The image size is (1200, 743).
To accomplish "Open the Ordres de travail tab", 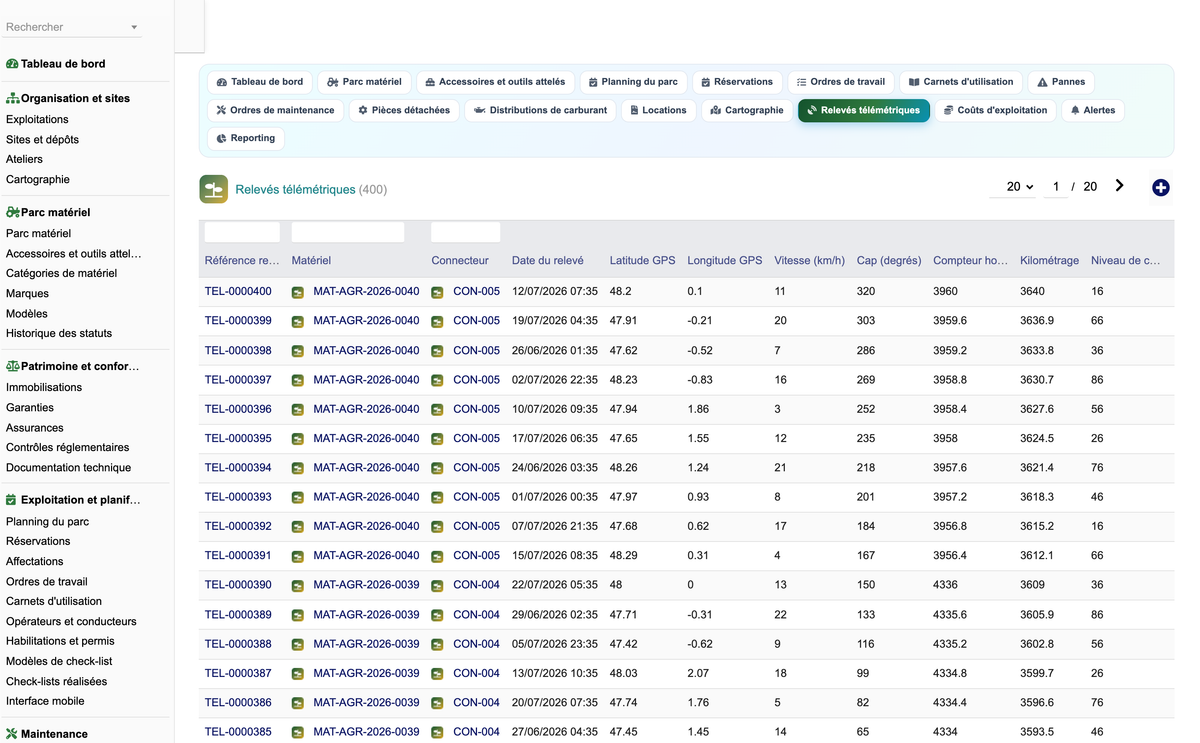I will (x=841, y=82).
